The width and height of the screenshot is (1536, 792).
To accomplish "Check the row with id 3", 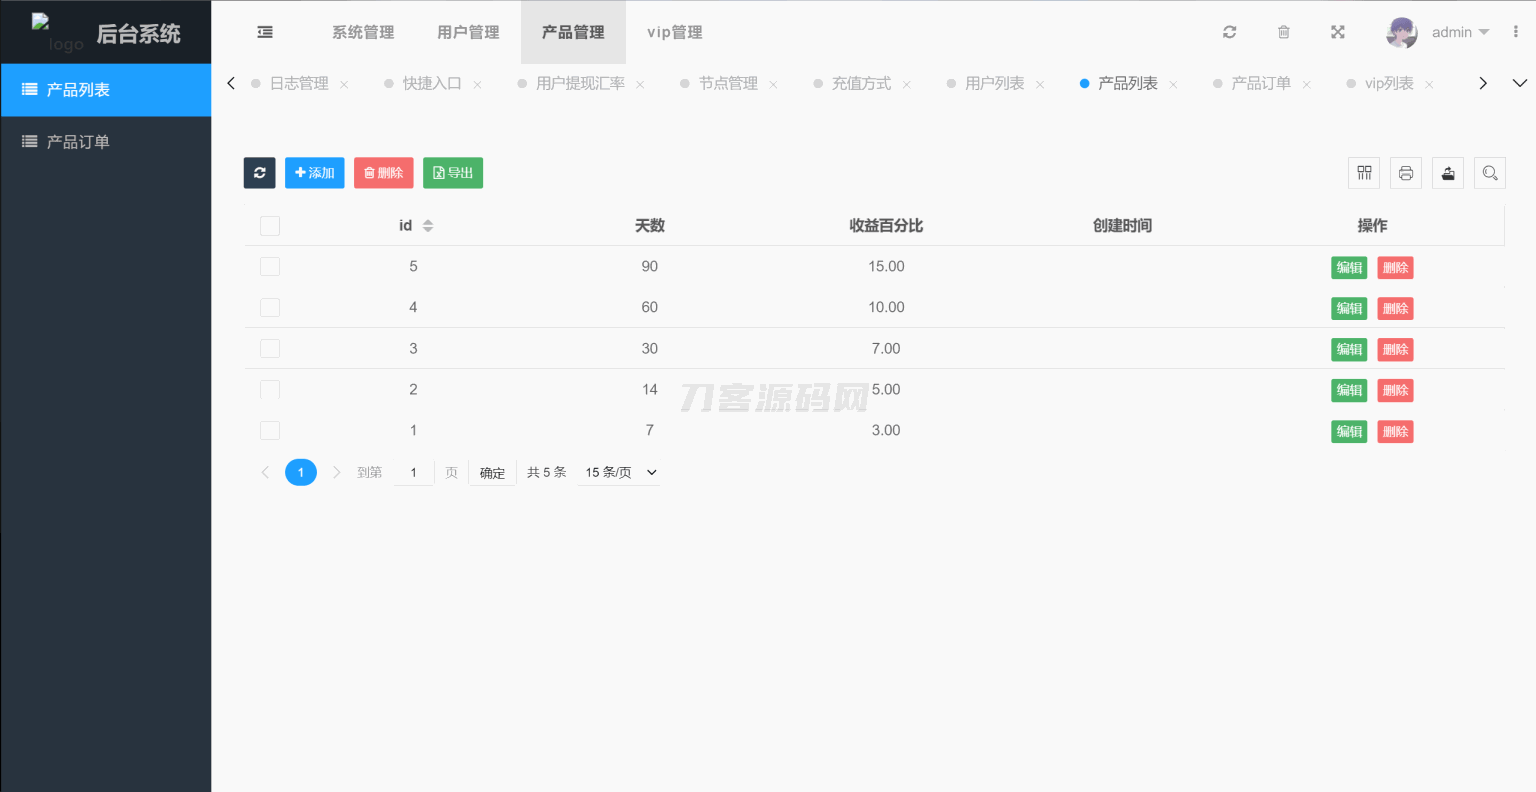I will (x=270, y=349).
